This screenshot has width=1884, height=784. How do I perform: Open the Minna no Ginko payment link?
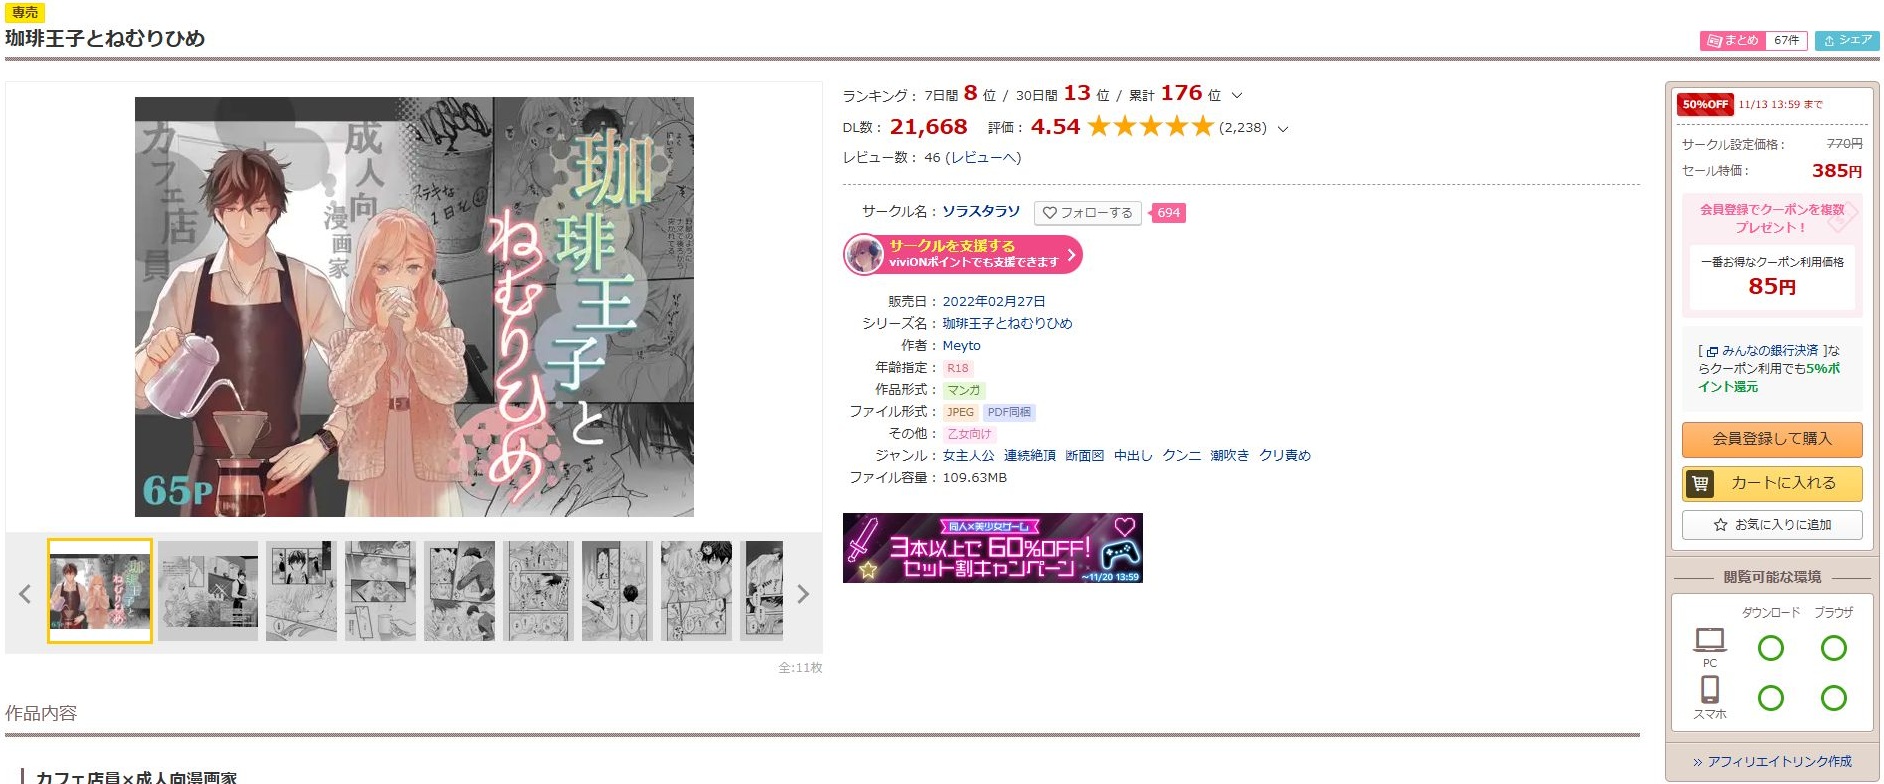coord(1763,351)
